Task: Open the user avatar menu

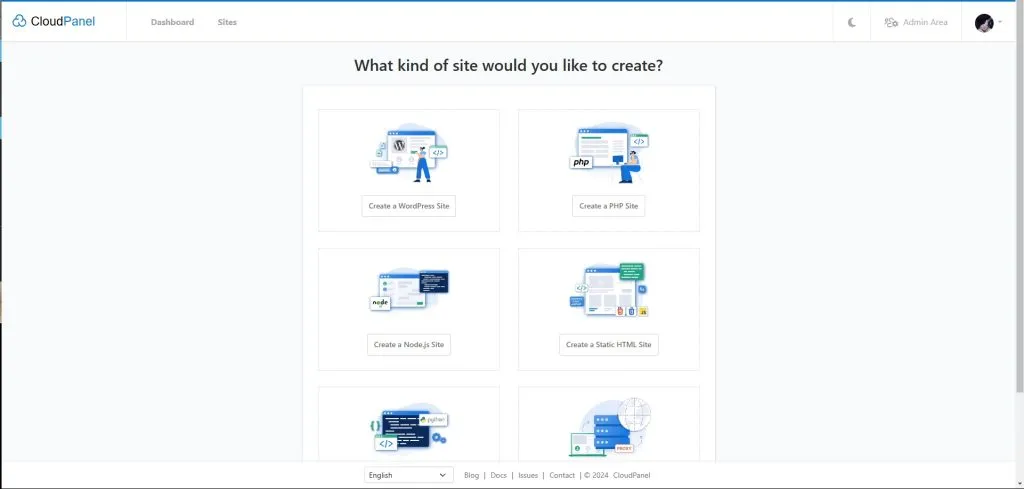Action: (x=988, y=23)
